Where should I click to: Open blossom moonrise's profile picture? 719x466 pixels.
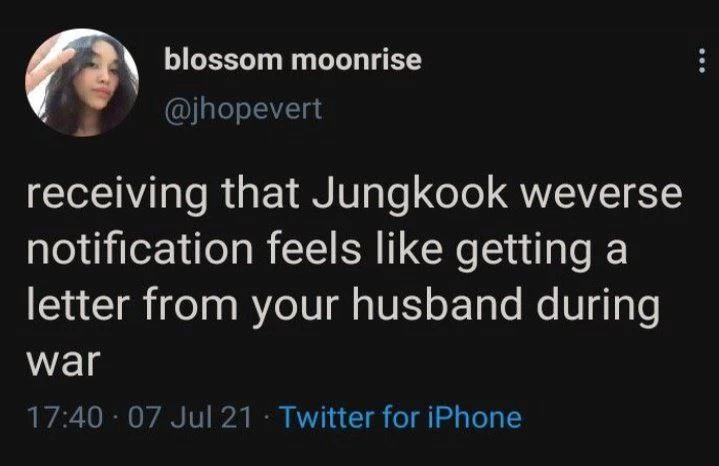click(82, 82)
